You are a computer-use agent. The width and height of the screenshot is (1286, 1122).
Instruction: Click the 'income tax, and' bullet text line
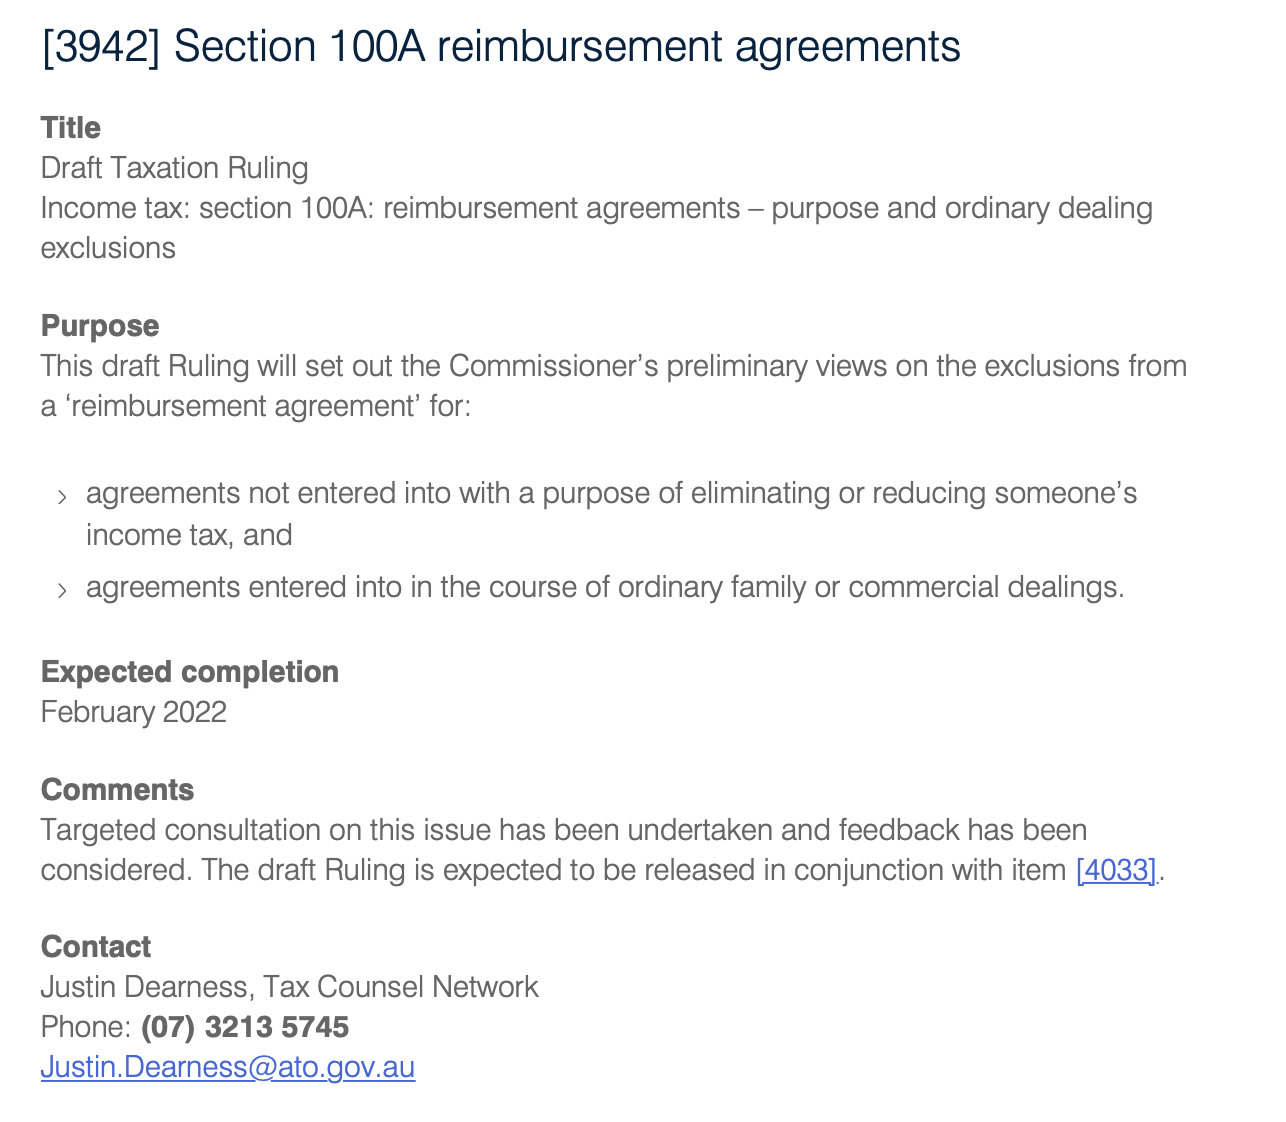[189, 535]
